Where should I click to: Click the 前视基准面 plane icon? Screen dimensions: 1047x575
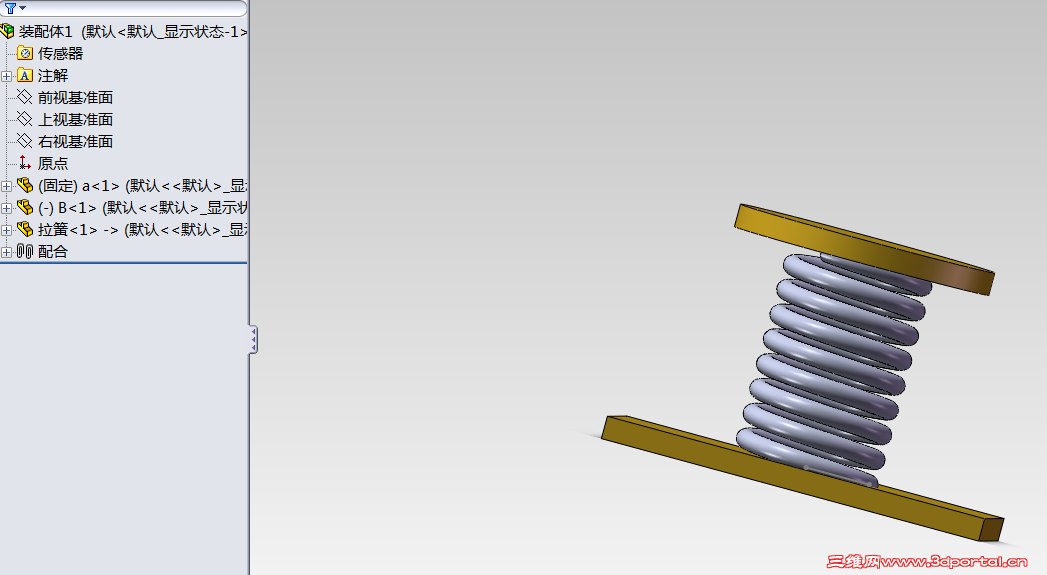(25, 98)
